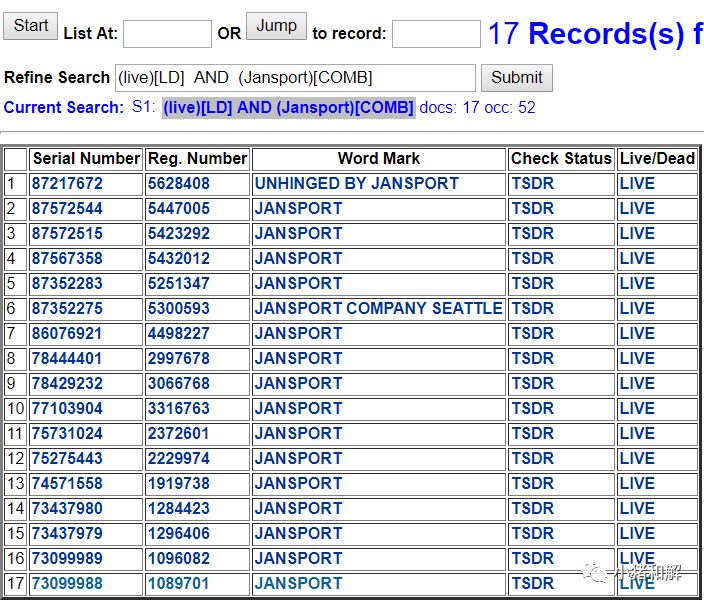
Task: Open registration number 4498227
Action: (179, 334)
